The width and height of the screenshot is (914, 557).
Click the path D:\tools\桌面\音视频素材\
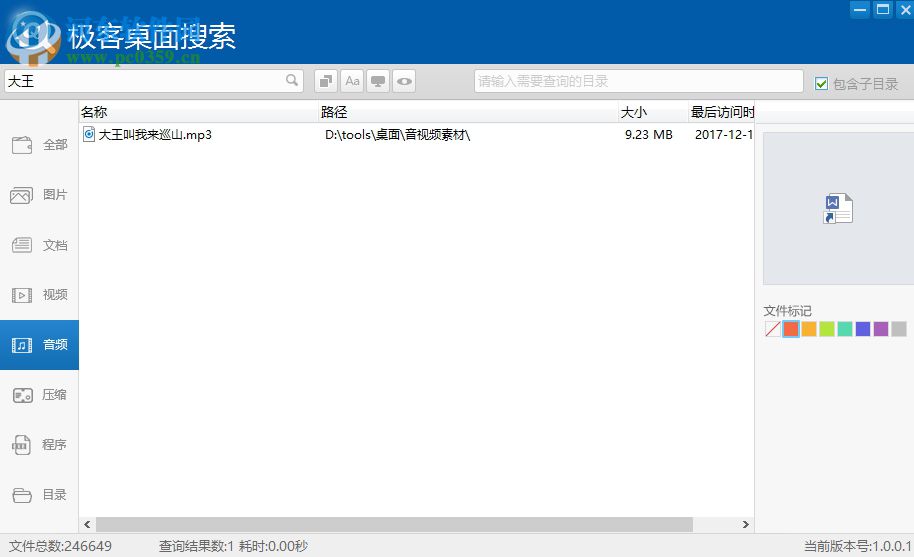398,135
